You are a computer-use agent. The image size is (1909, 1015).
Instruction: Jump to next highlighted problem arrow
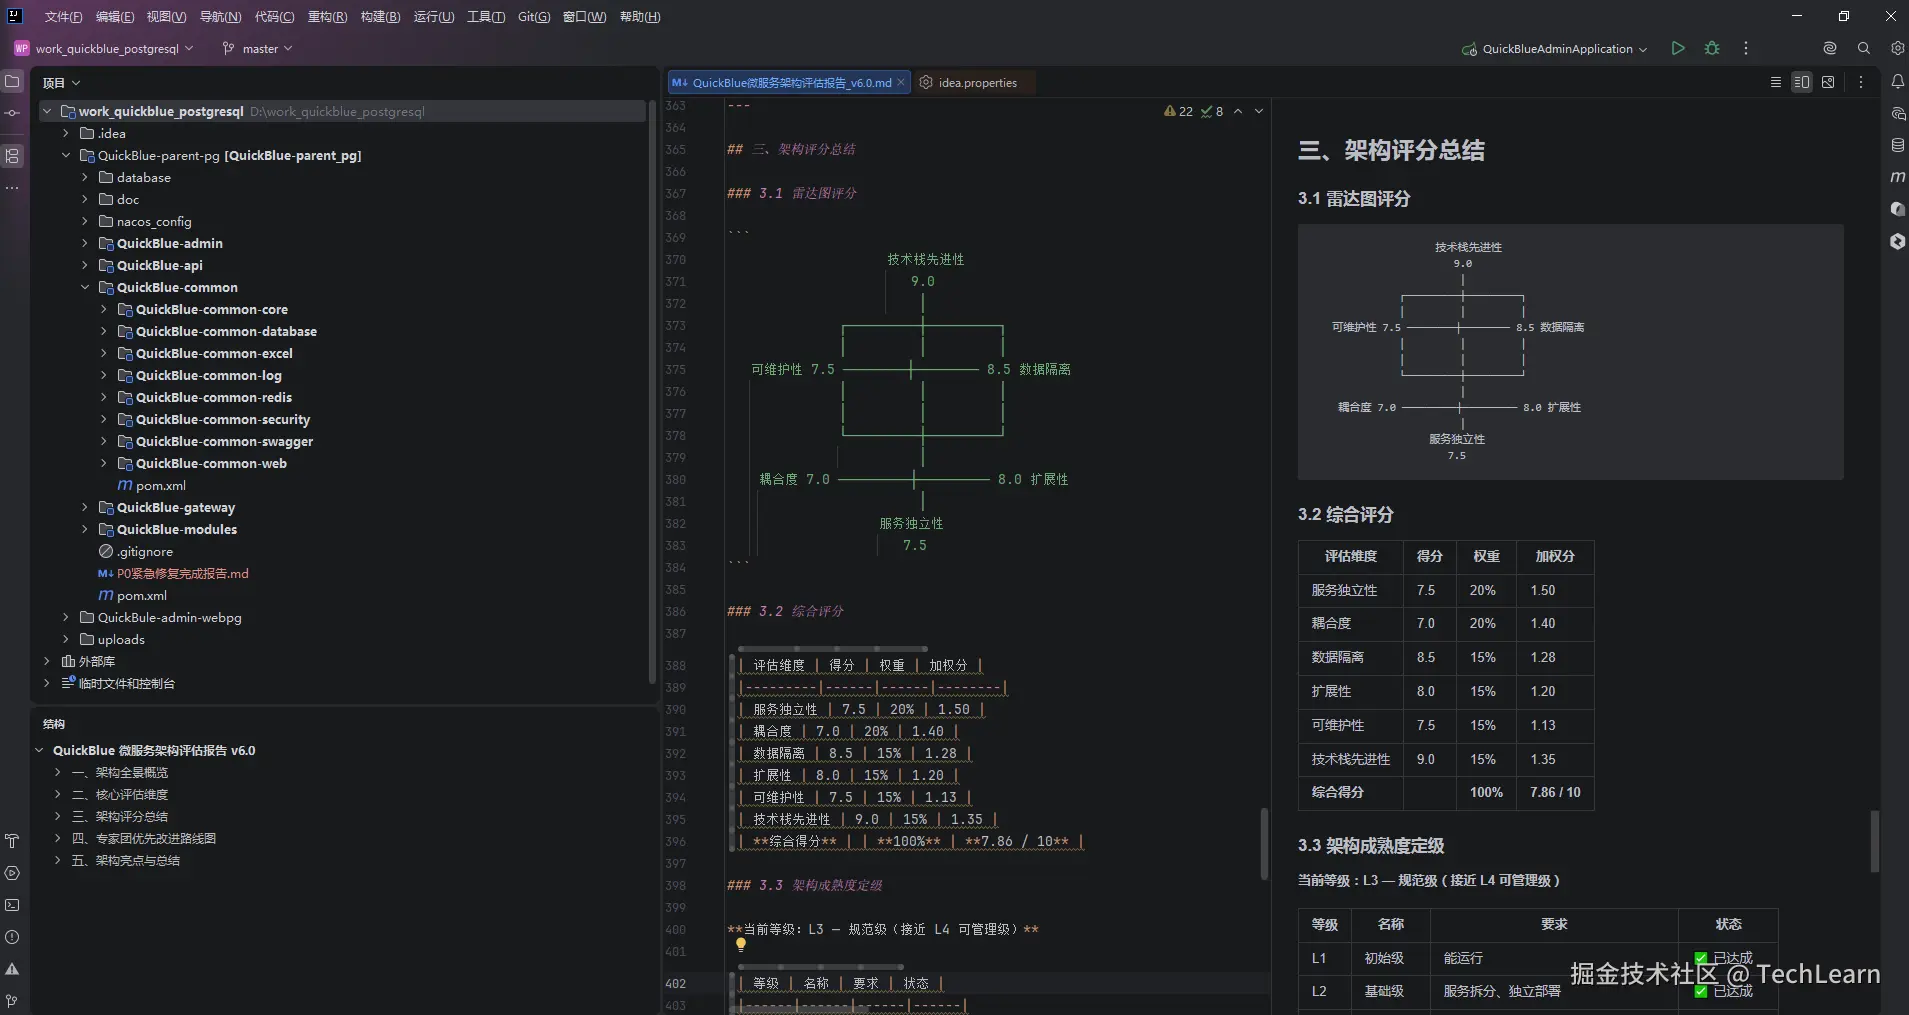tap(1259, 111)
